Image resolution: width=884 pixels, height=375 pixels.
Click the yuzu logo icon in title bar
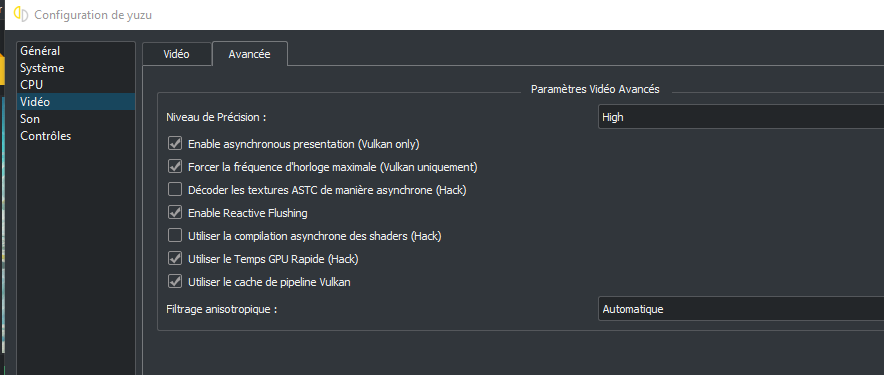pos(21,15)
